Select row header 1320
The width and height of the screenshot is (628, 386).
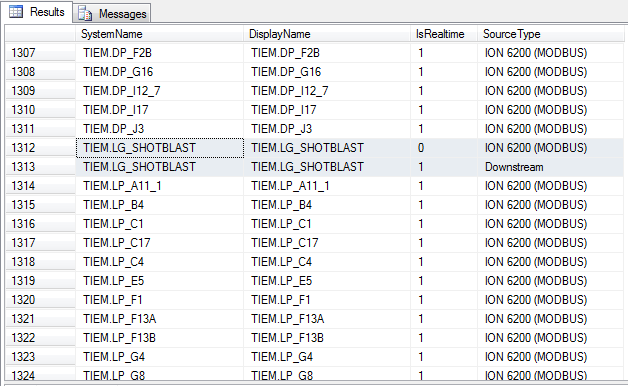coord(40,300)
